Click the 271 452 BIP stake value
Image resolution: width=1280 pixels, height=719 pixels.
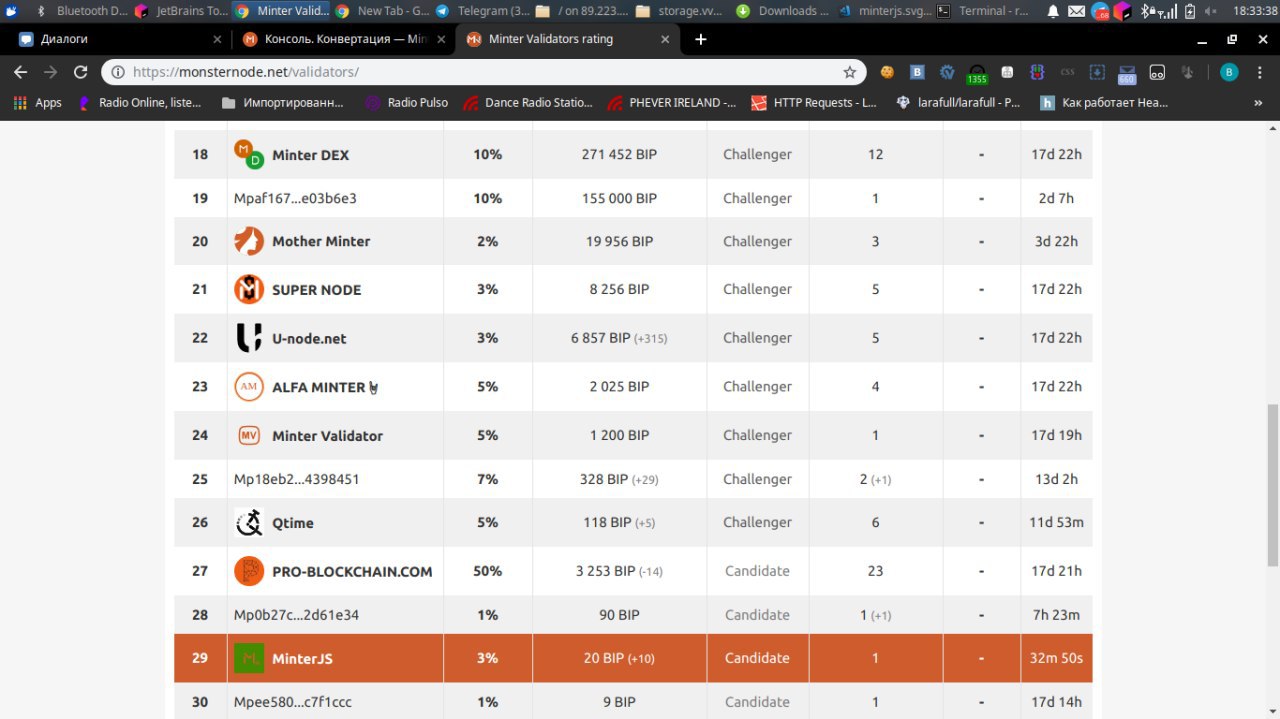tap(619, 155)
